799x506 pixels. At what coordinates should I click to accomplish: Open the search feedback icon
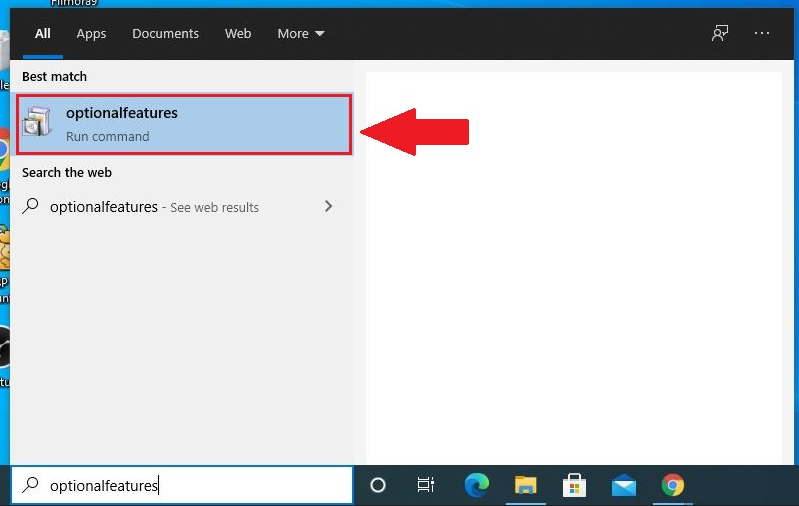click(x=720, y=34)
